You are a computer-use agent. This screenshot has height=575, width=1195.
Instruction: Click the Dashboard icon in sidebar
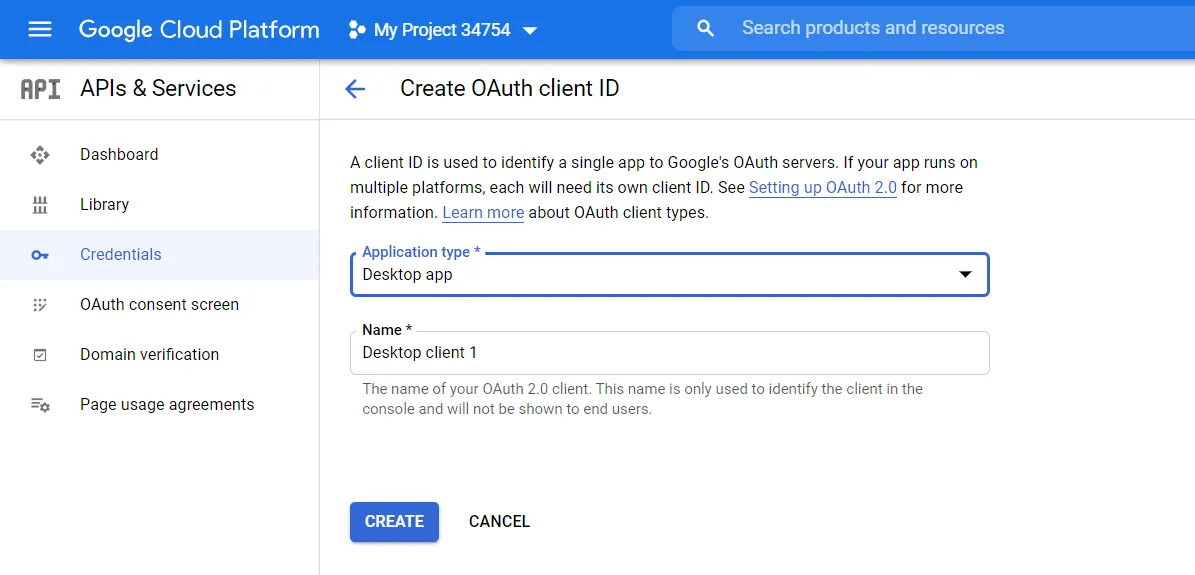click(40, 155)
